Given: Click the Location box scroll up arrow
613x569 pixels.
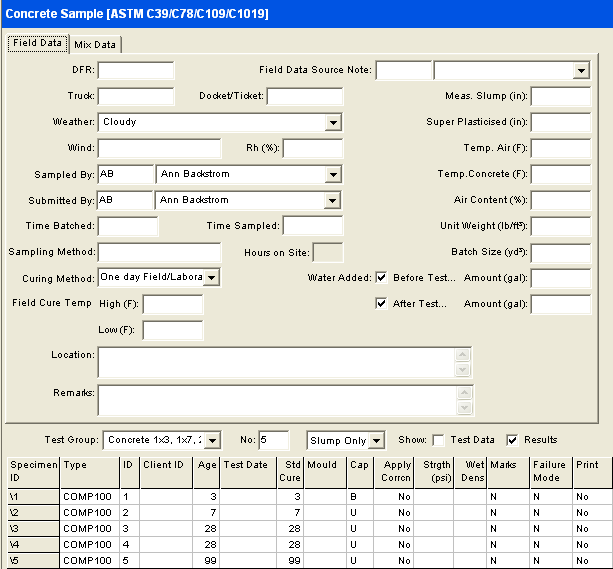Looking at the screenshot, I should (x=462, y=354).
